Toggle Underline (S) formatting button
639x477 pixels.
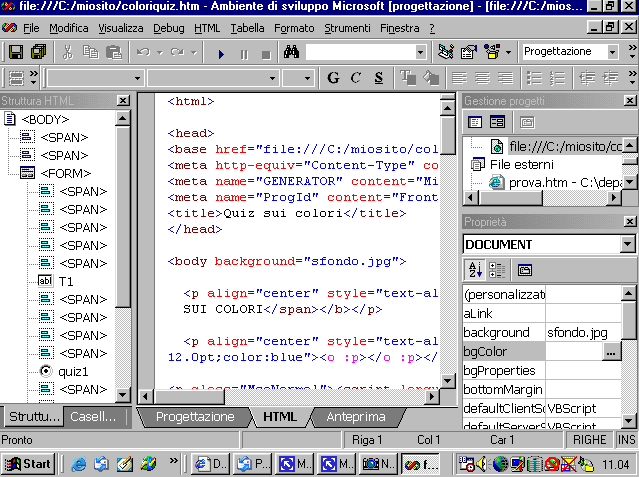click(379, 78)
